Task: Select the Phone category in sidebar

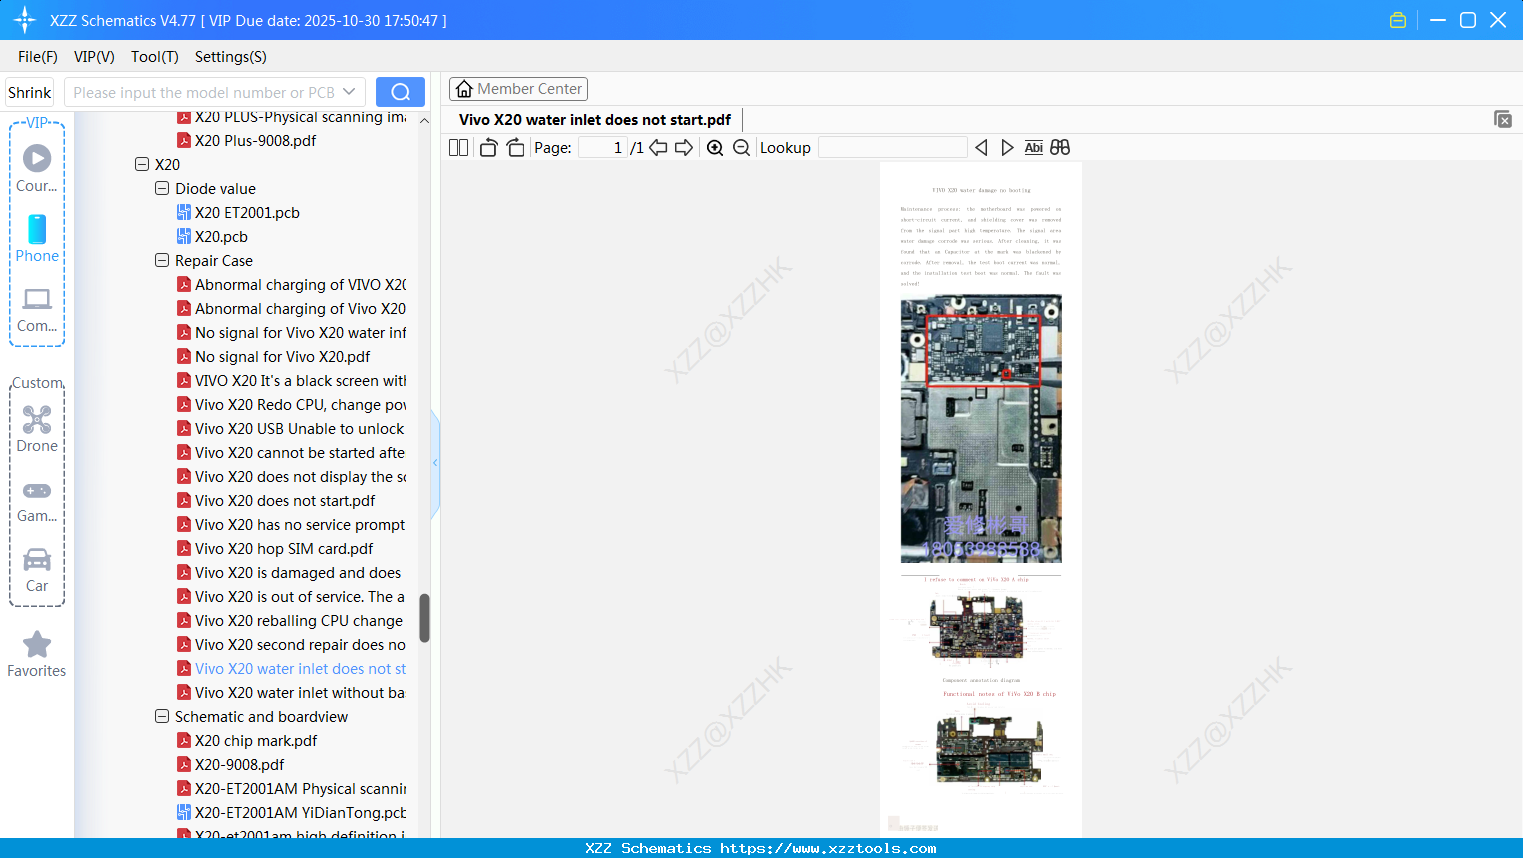Action: click(x=37, y=239)
